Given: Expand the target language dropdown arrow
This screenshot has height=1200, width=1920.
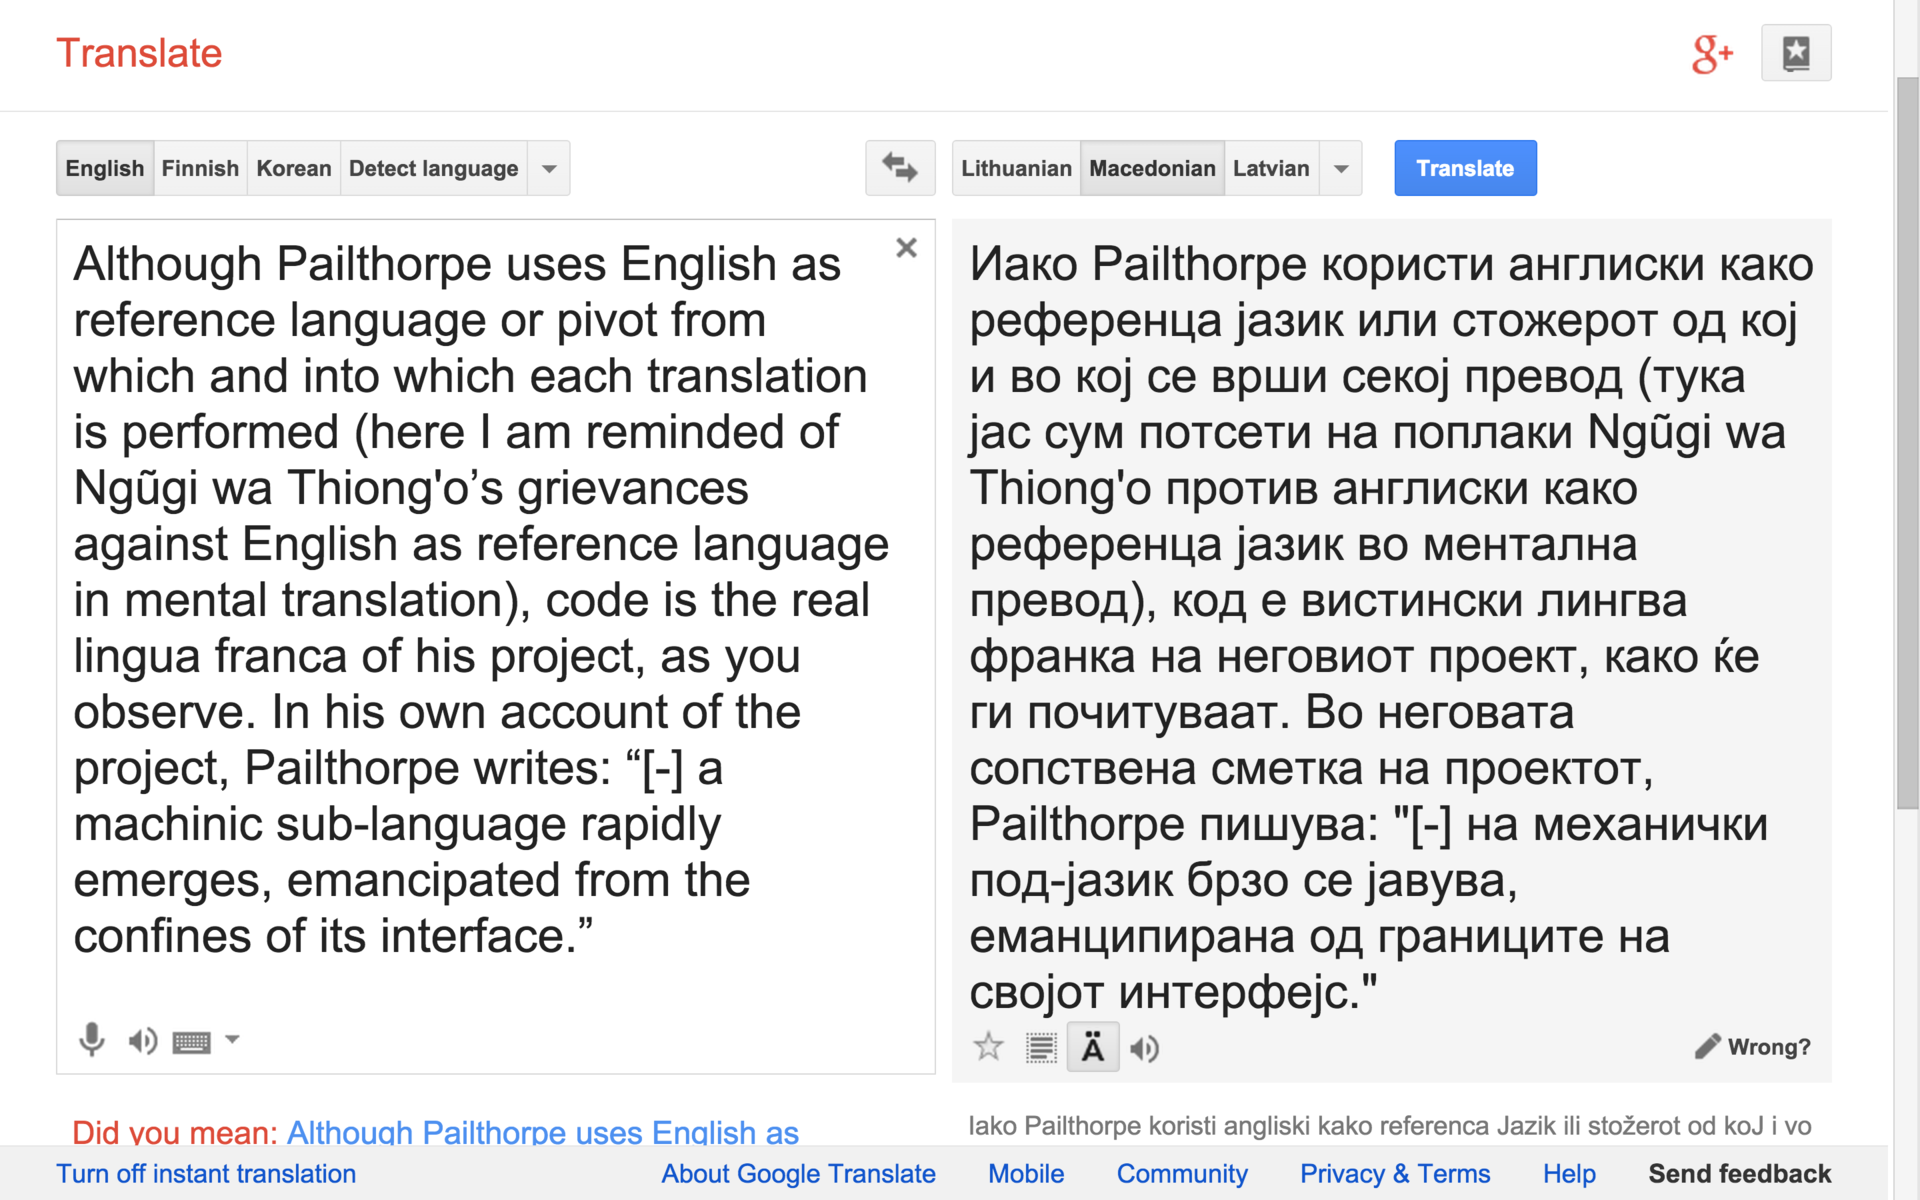Looking at the screenshot, I should (1341, 168).
